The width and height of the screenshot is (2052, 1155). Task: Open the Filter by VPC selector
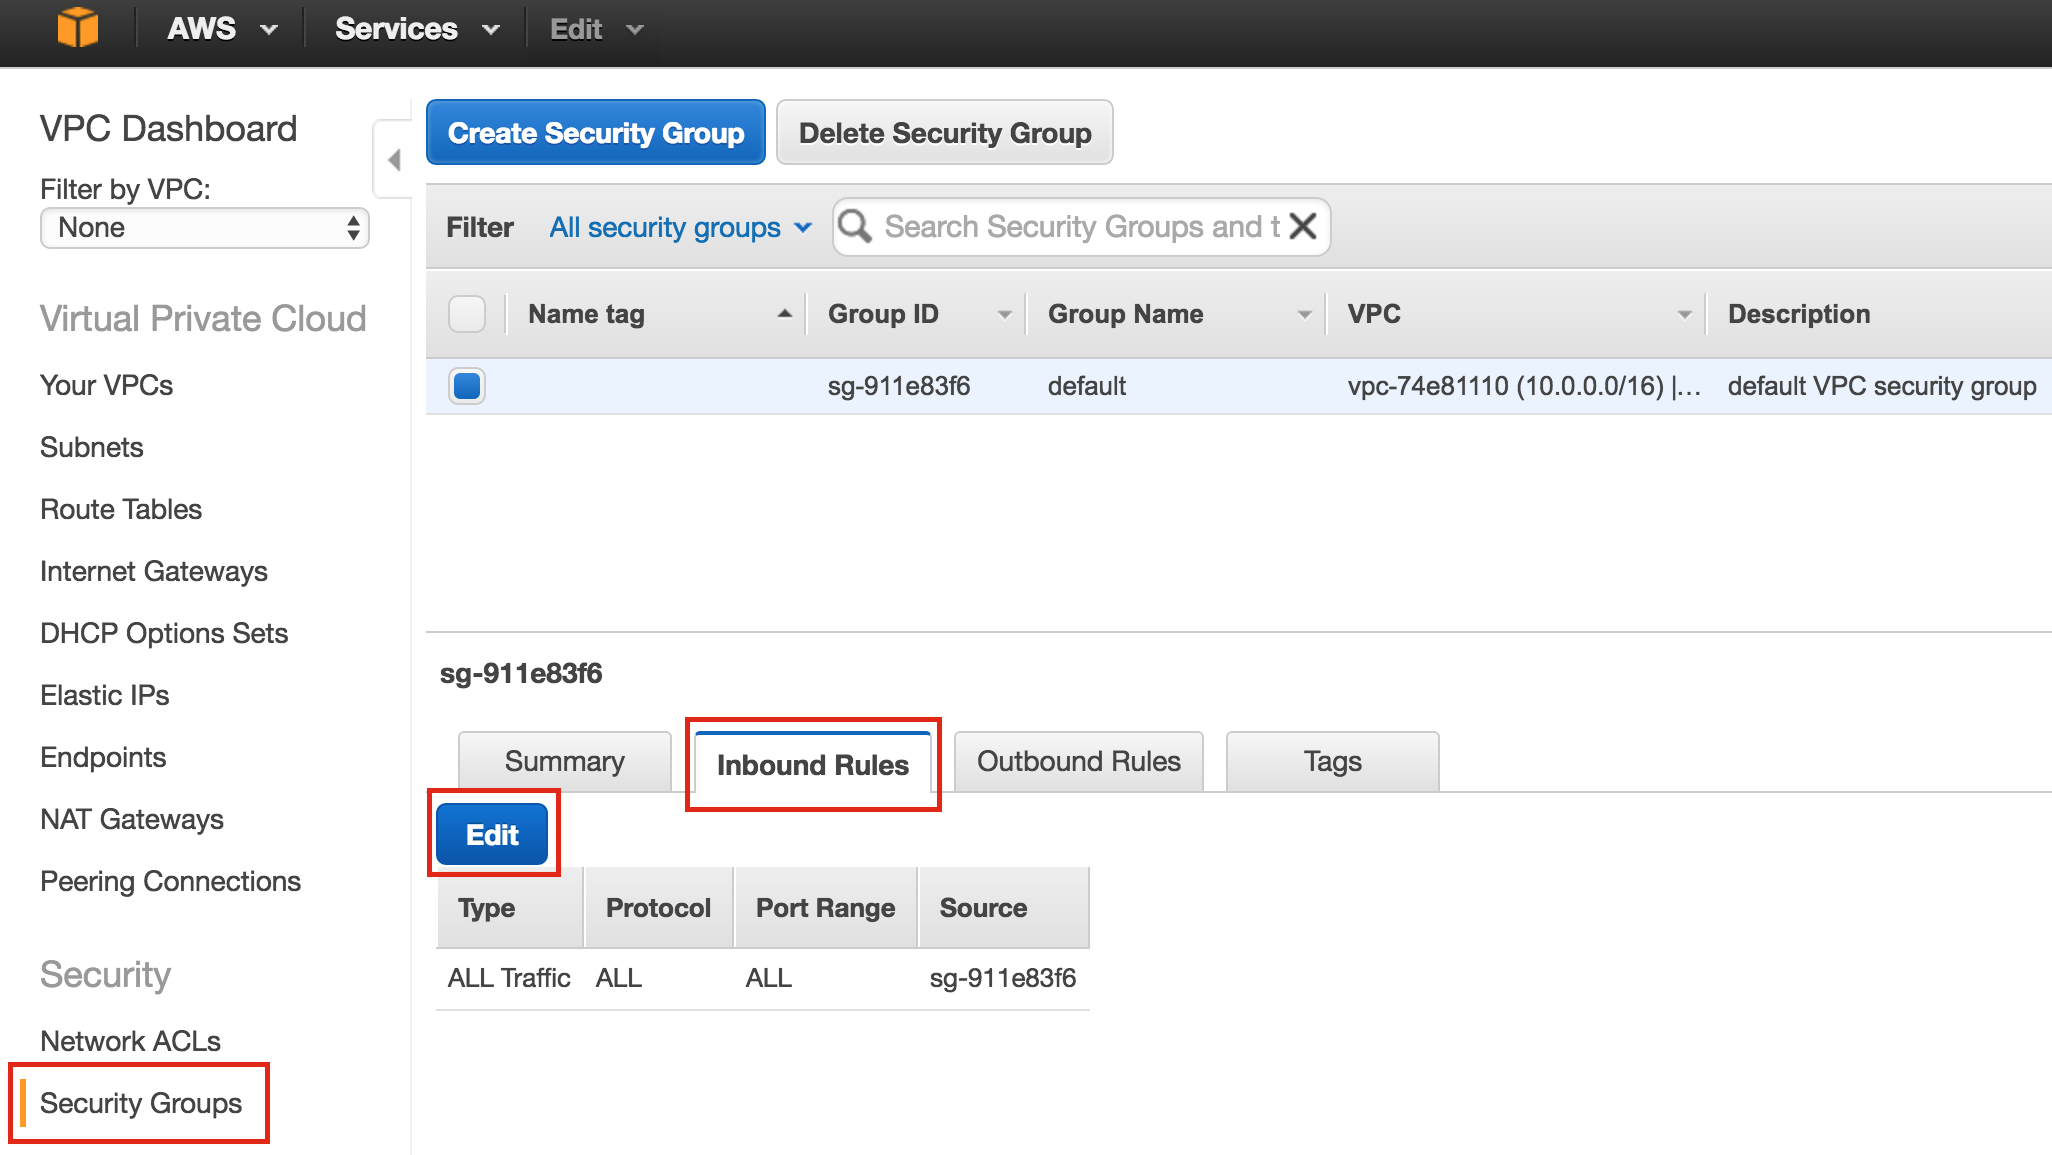(205, 228)
